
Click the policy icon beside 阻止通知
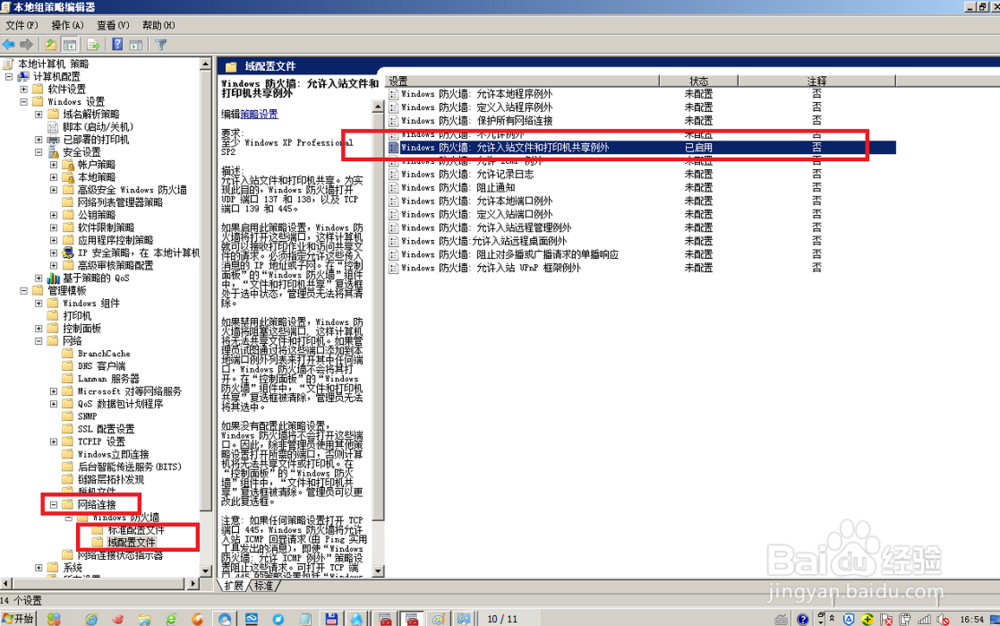pos(393,187)
